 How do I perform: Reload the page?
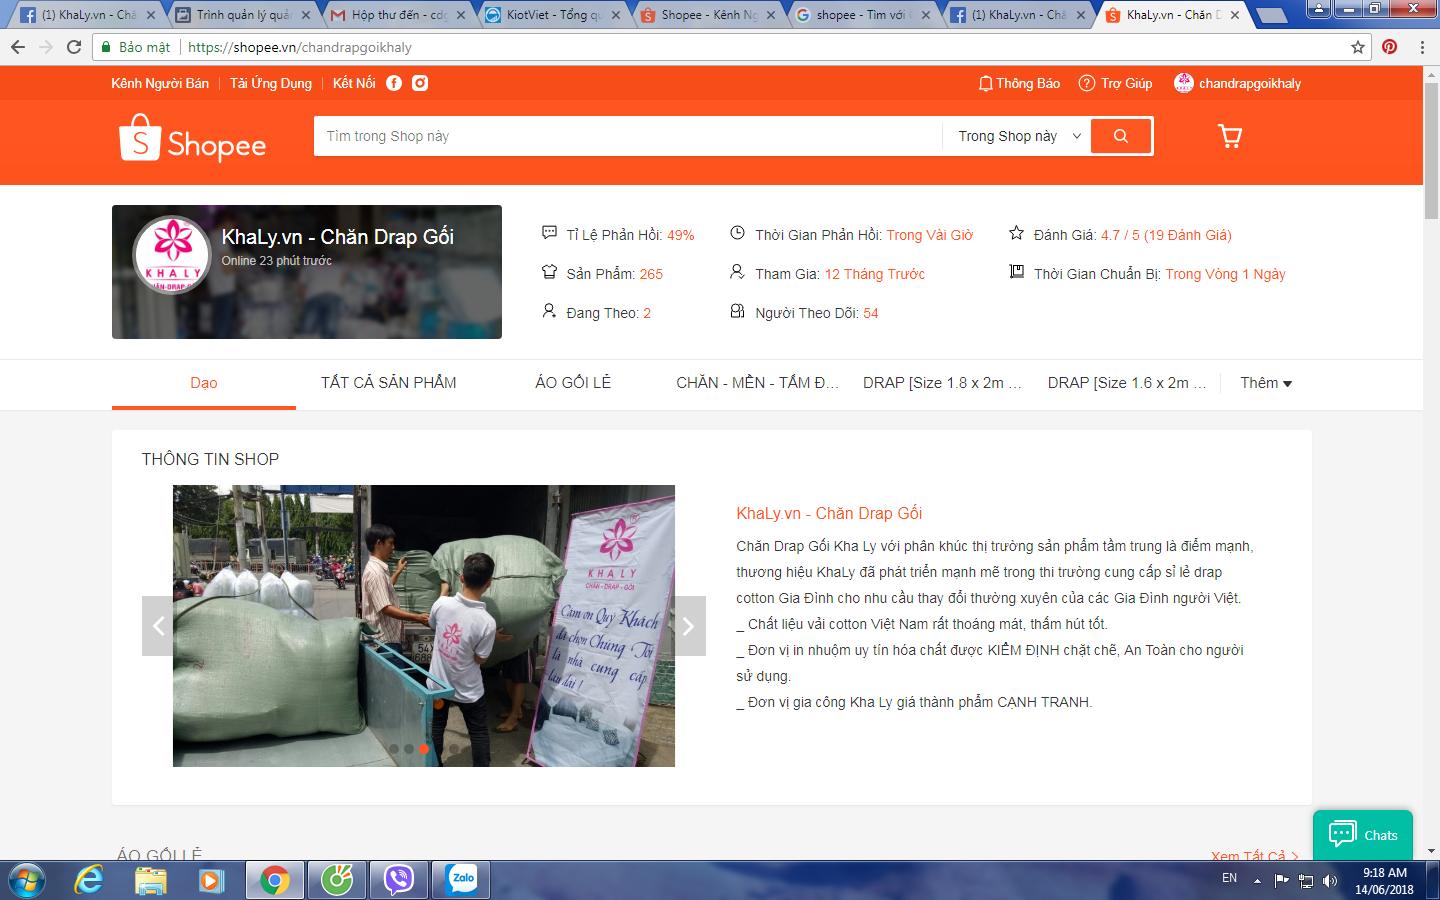[x=74, y=47]
